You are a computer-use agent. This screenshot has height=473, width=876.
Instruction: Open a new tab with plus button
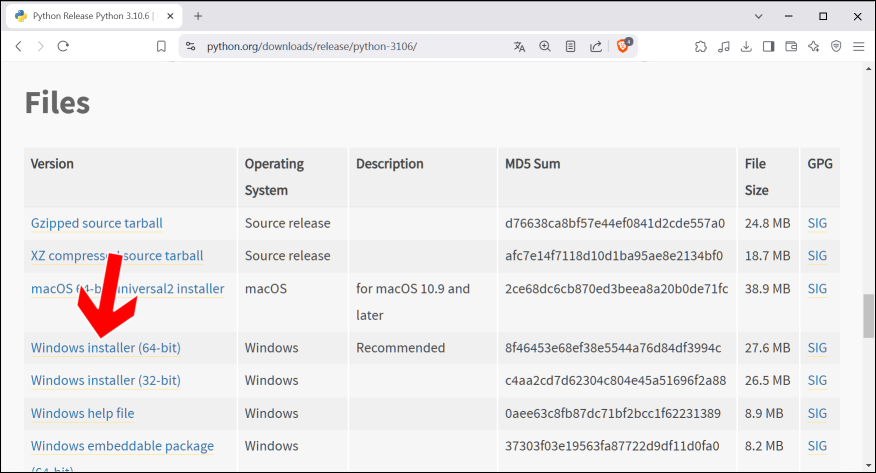tap(198, 16)
